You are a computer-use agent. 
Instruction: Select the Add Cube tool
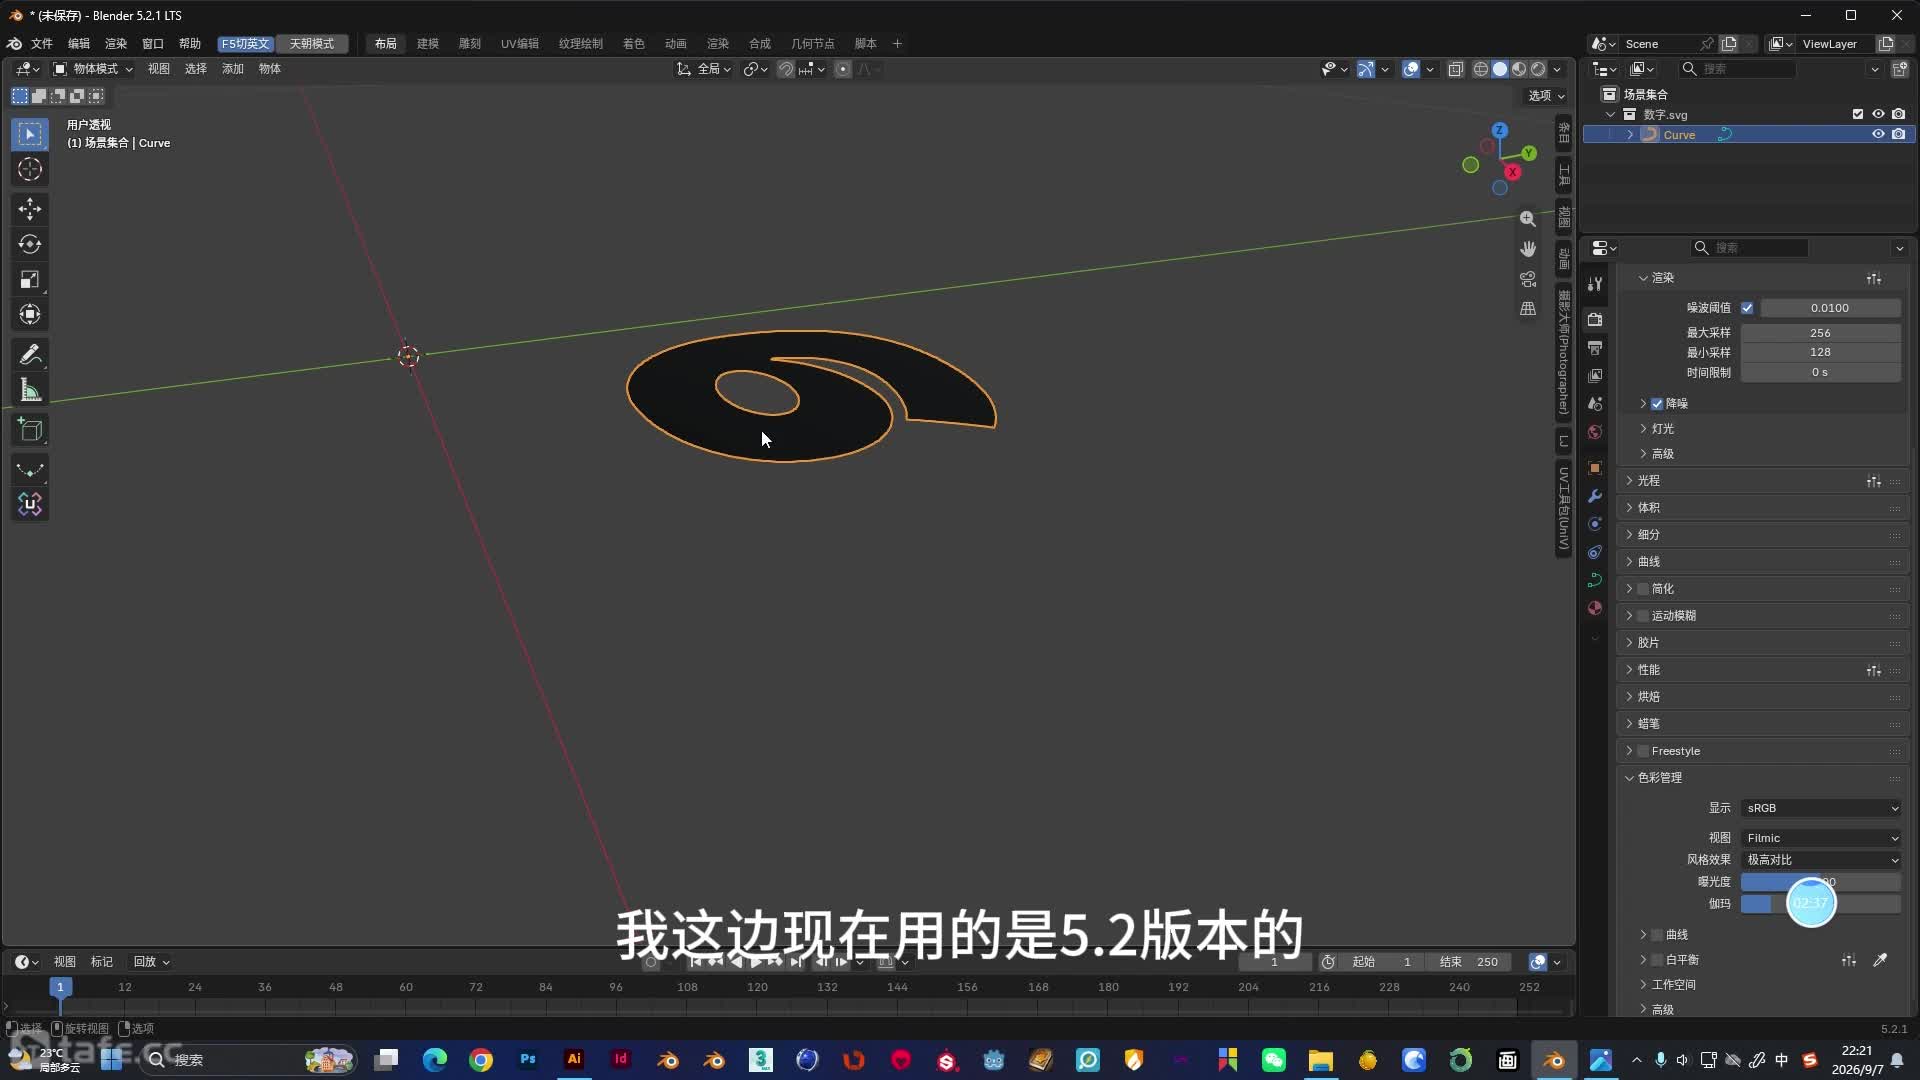(x=30, y=430)
